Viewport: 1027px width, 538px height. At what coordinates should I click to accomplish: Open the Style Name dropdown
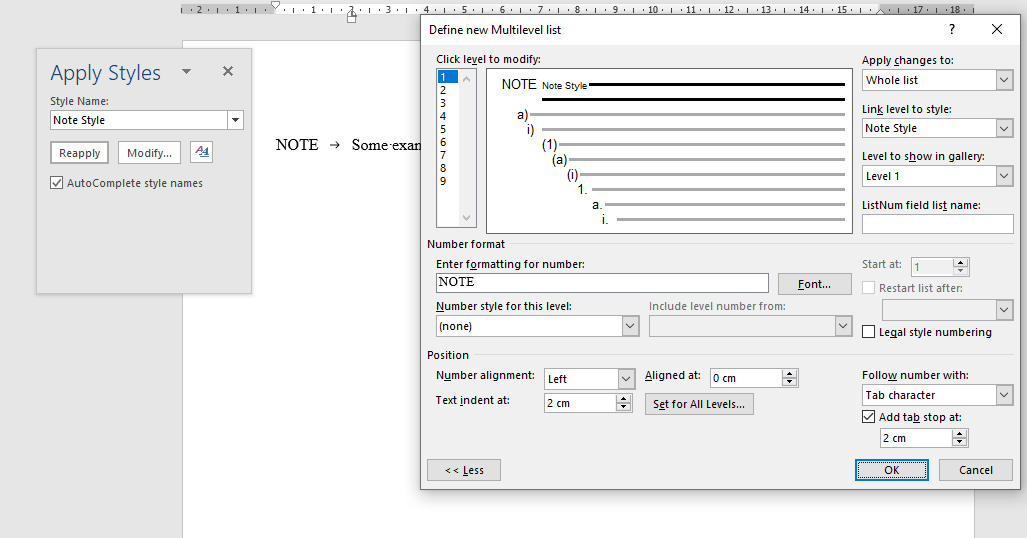pos(235,120)
